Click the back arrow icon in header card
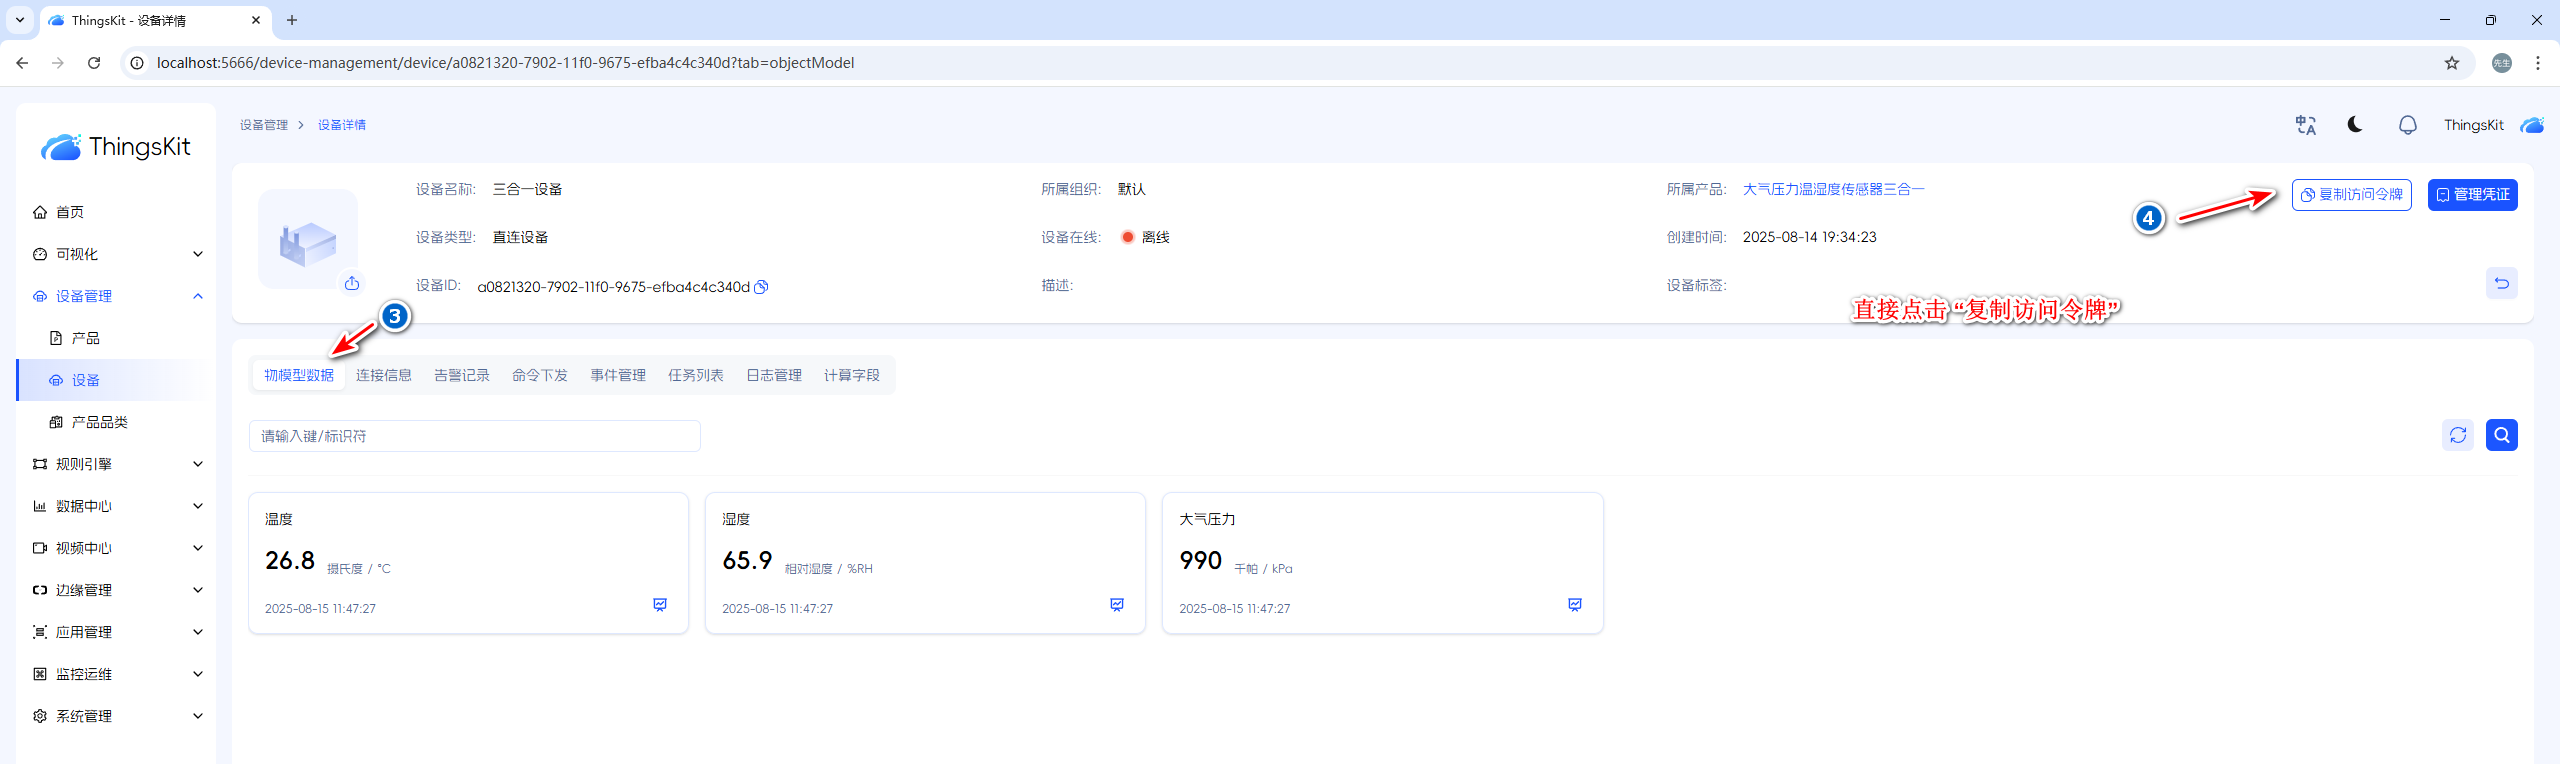Image resolution: width=2560 pixels, height=764 pixels. tap(2501, 283)
